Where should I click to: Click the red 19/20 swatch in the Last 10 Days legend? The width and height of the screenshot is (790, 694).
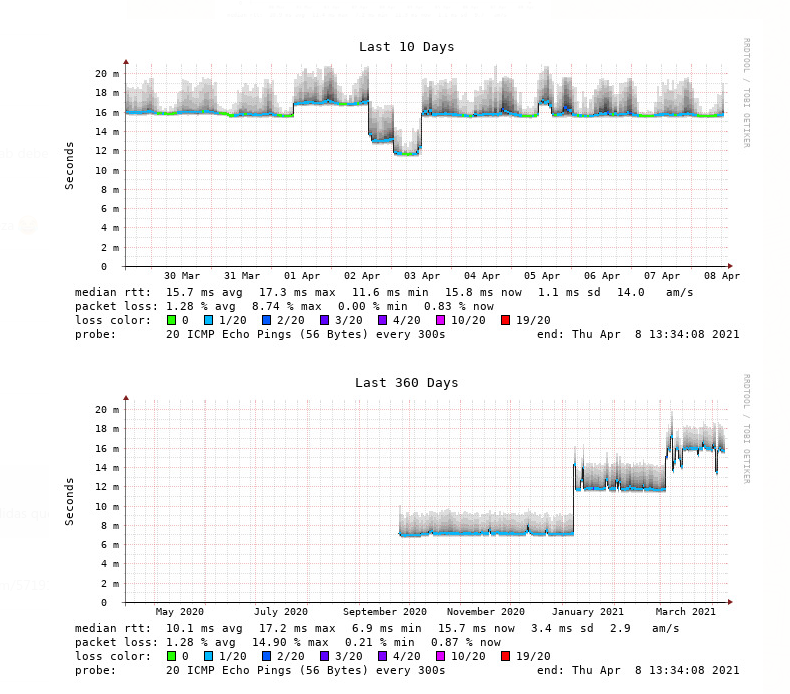coord(506,320)
